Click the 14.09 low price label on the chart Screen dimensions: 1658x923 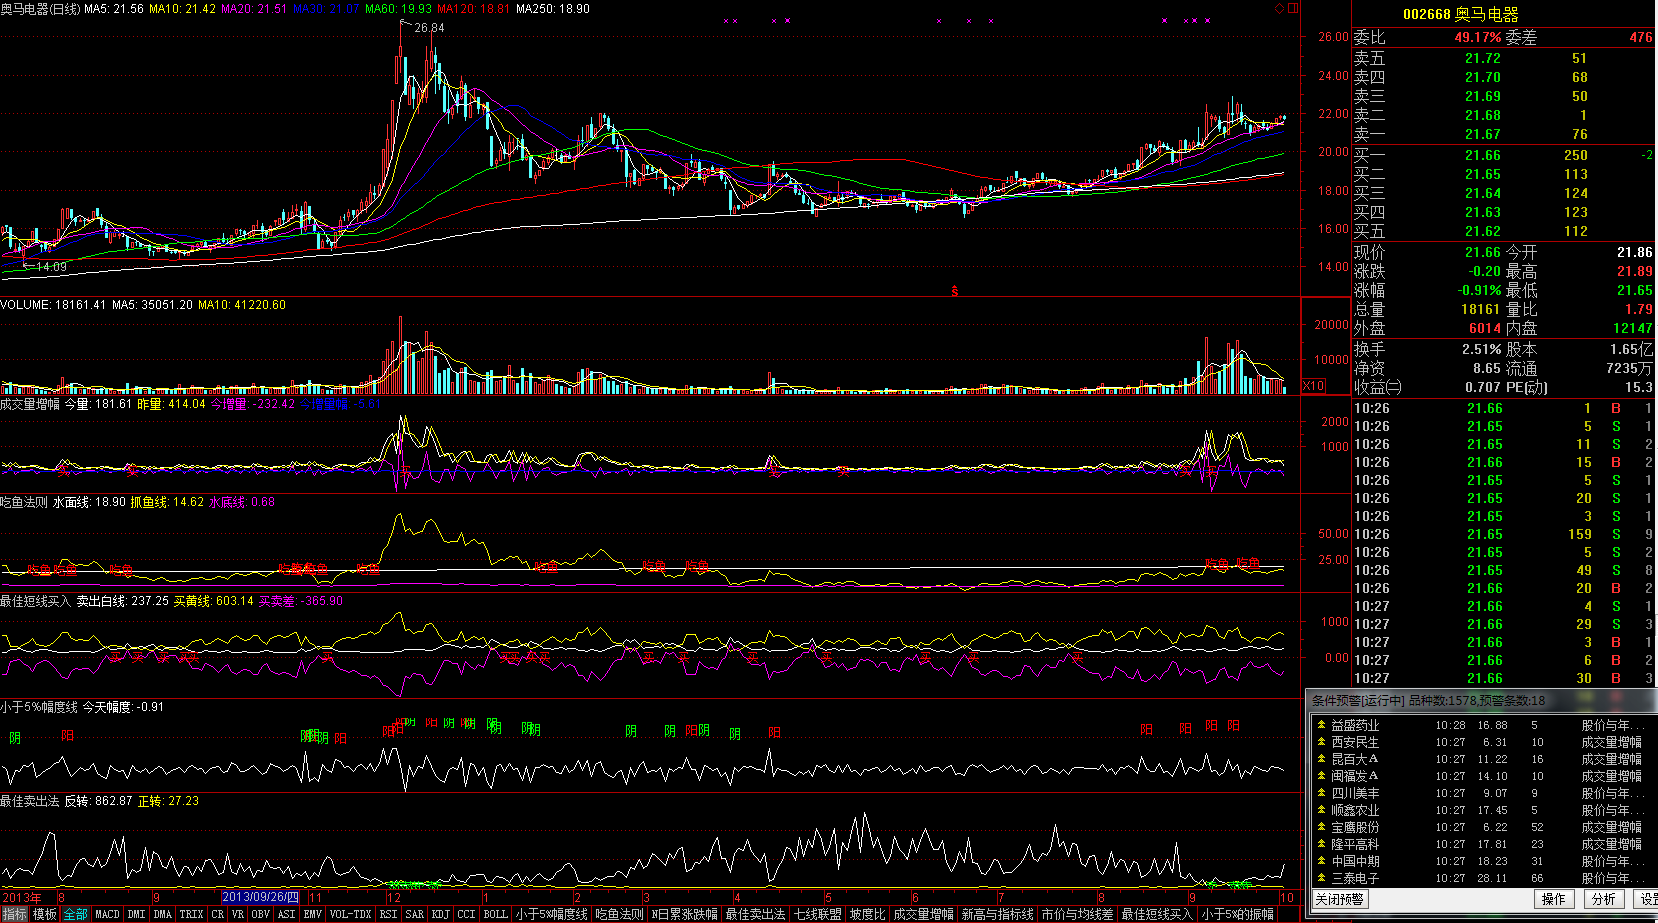tap(52, 267)
